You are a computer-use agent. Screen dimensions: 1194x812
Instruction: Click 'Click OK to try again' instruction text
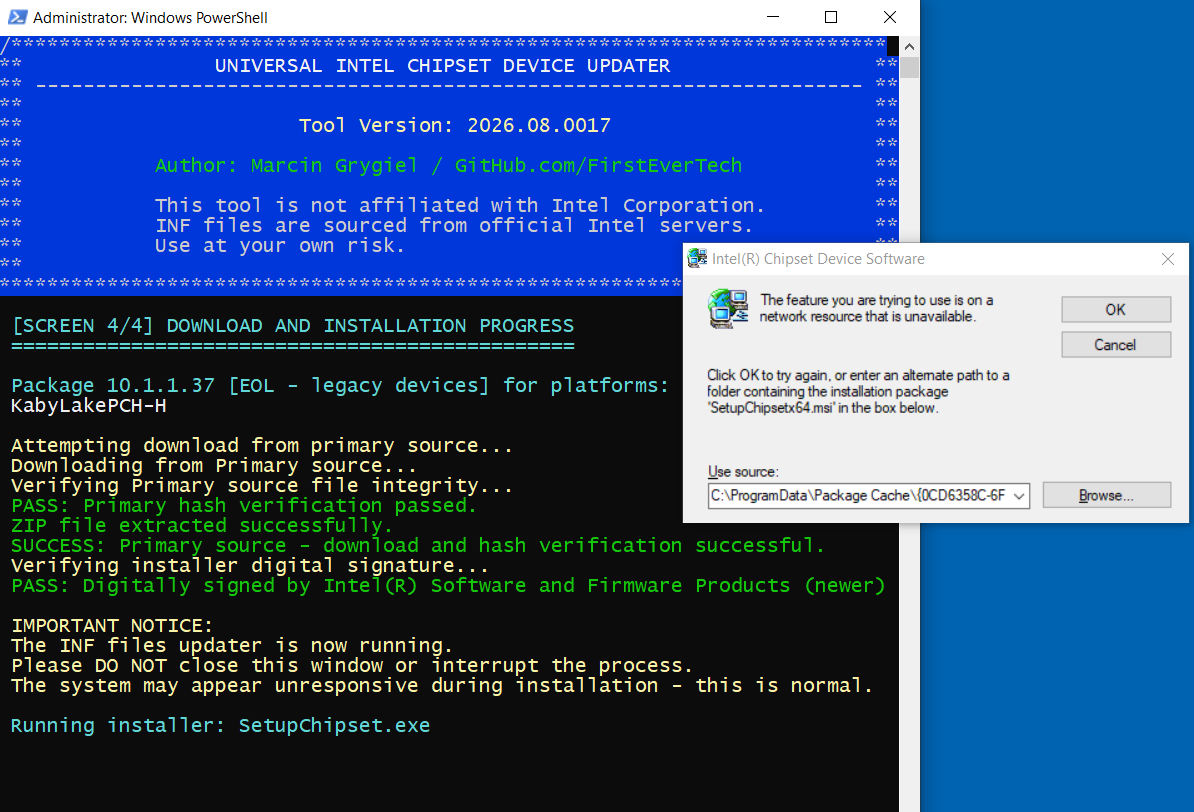click(x=858, y=392)
